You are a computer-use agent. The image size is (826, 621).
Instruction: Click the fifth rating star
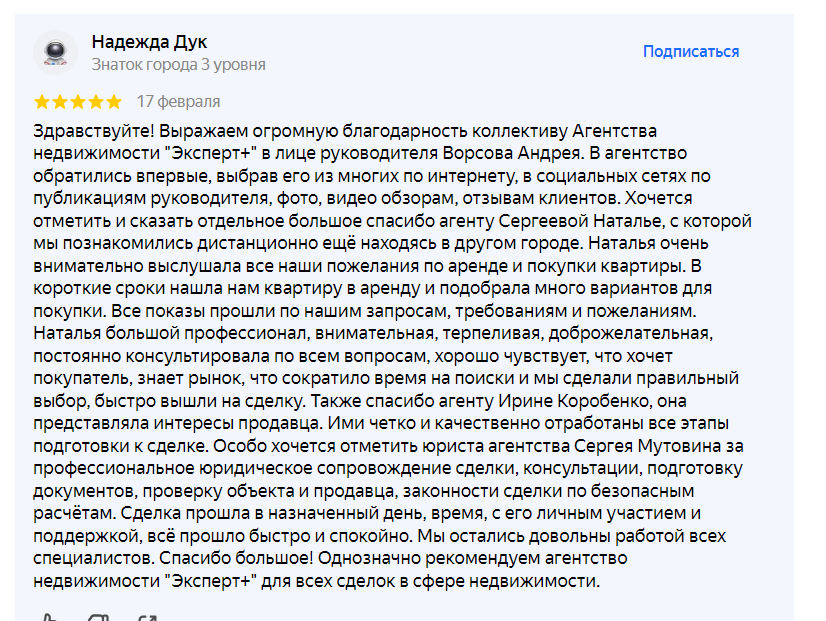point(114,102)
